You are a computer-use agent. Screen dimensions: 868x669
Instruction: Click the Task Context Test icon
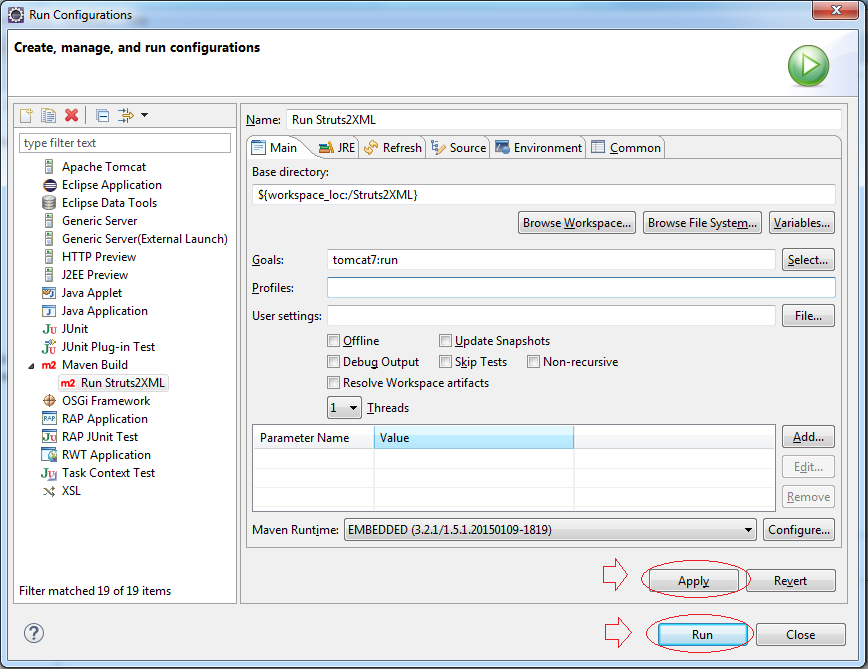[x=49, y=473]
